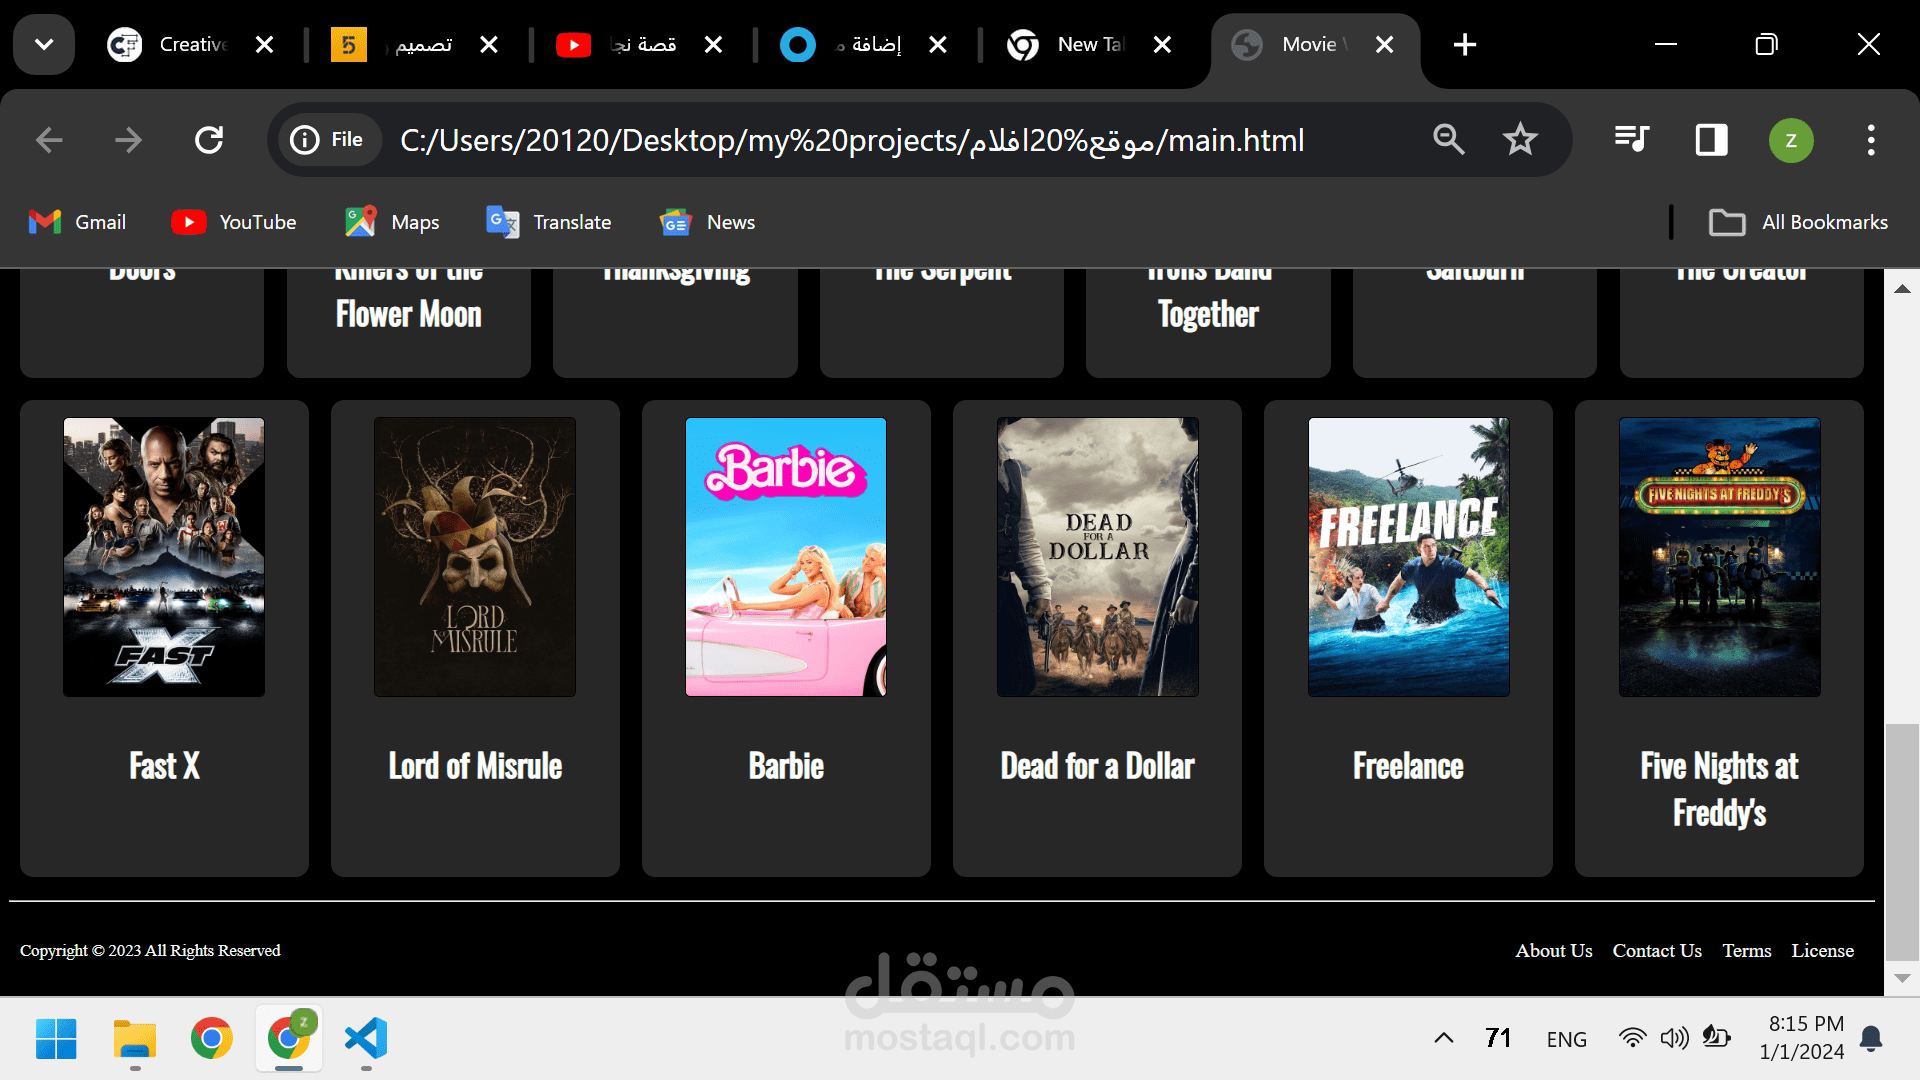This screenshot has width=1920, height=1080.
Task: Open the speaker volume tray icon
Action: [x=1674, y=1038]
